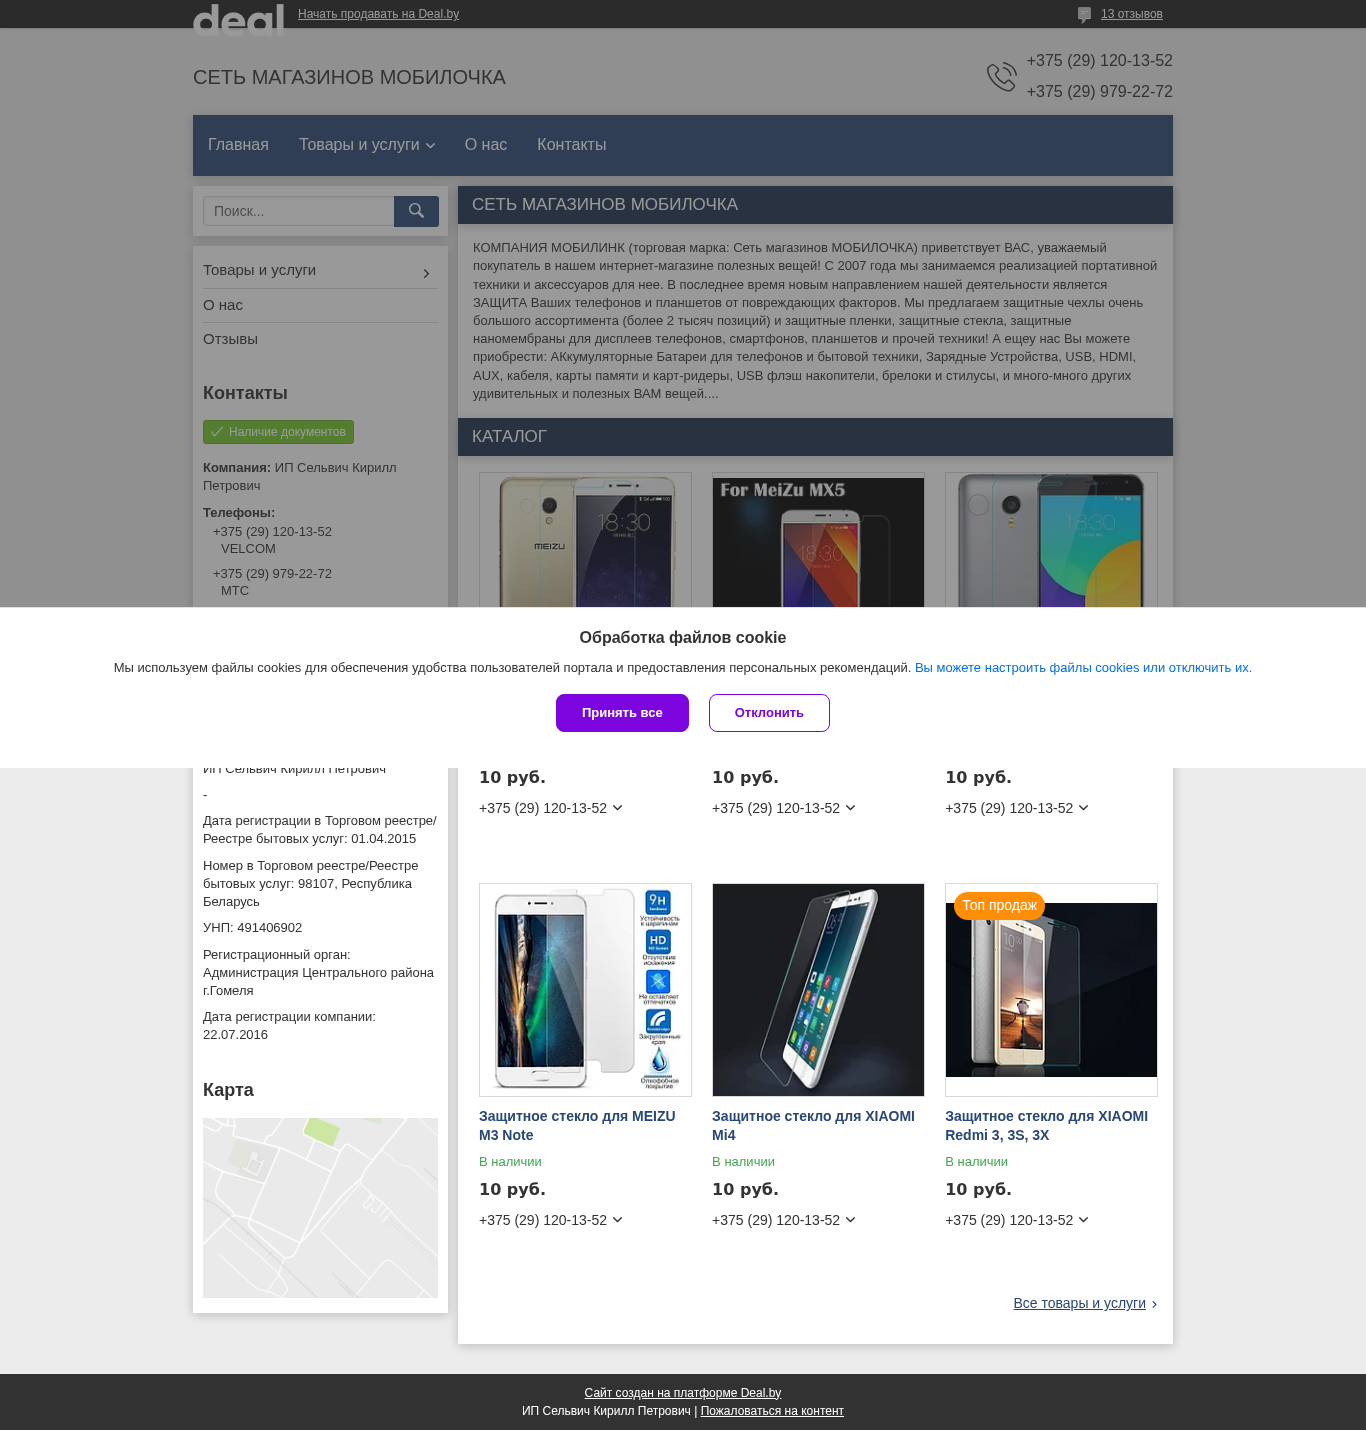The image size is (1366, 1430).
Task: Click the Наличие документов badge
Action: (278, 432)
